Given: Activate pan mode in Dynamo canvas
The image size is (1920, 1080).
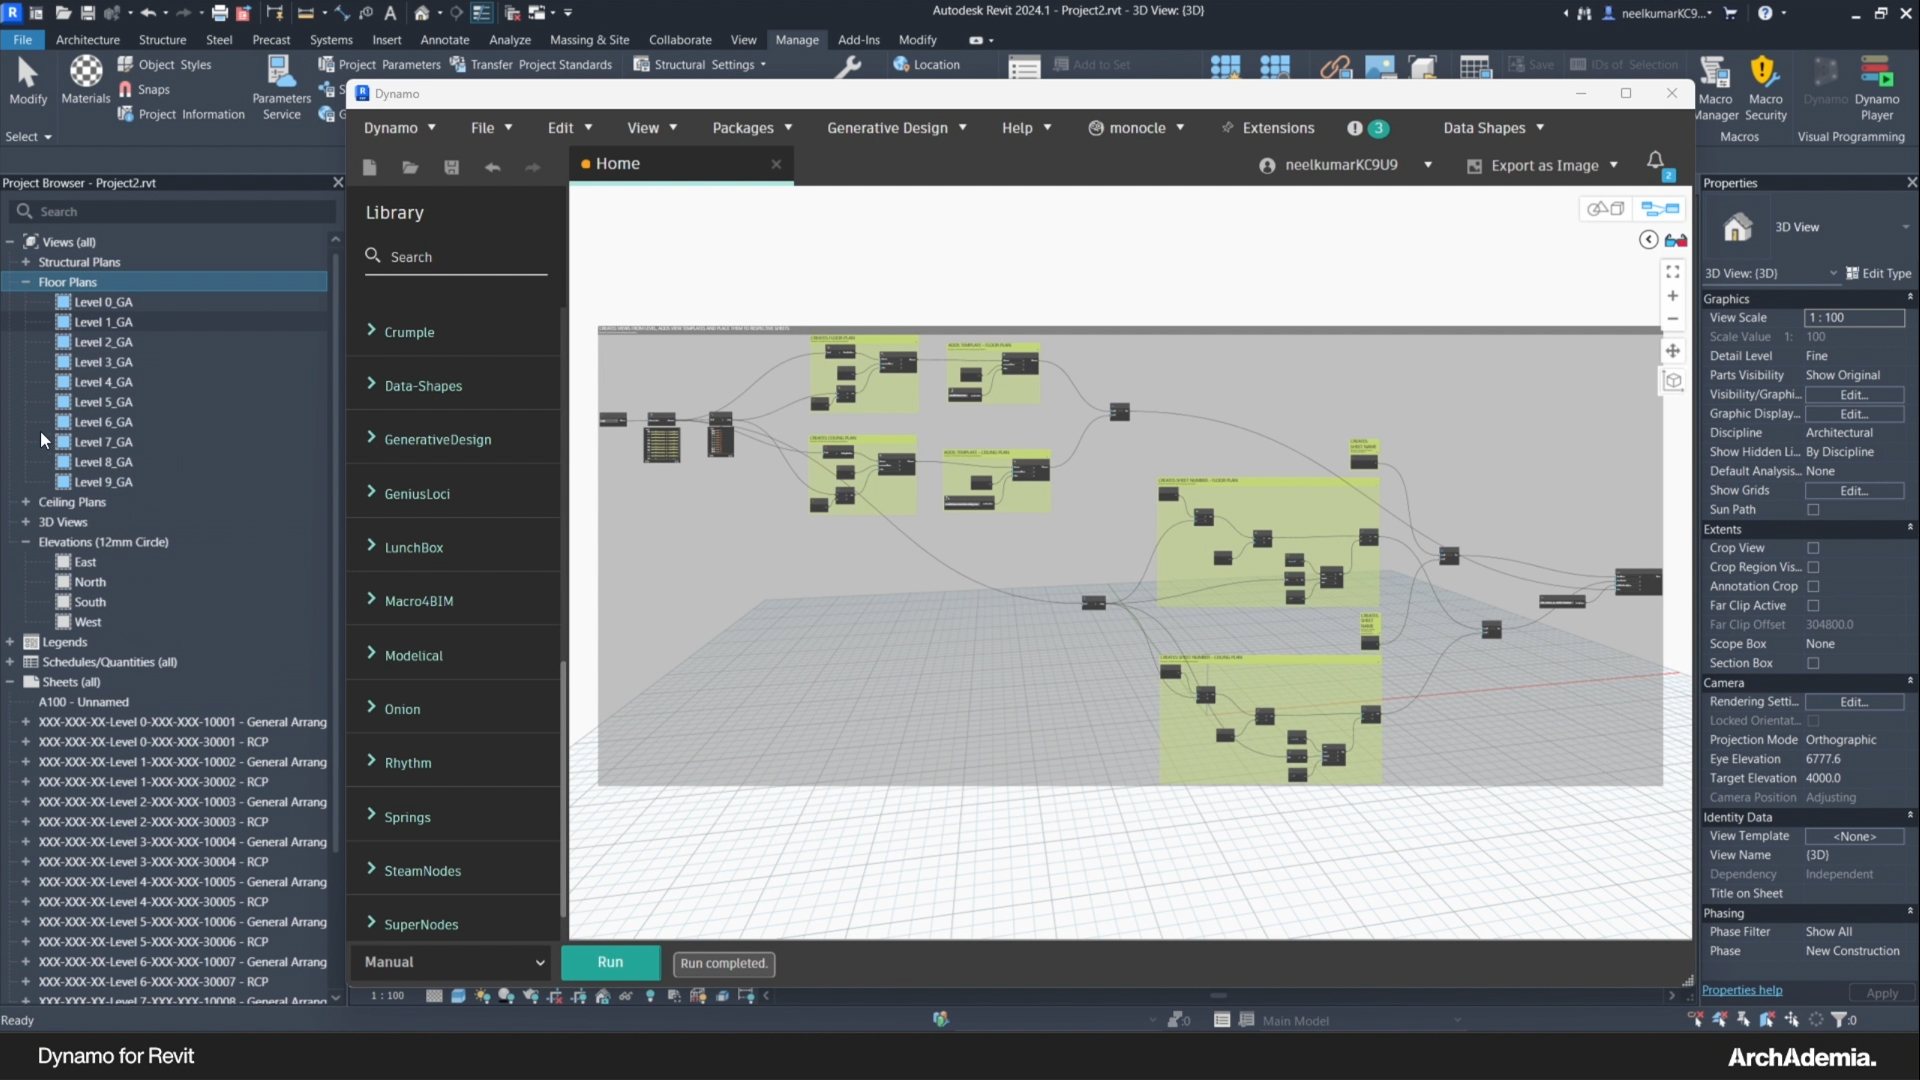Looking at the screenshot, I should point(1672,350).
